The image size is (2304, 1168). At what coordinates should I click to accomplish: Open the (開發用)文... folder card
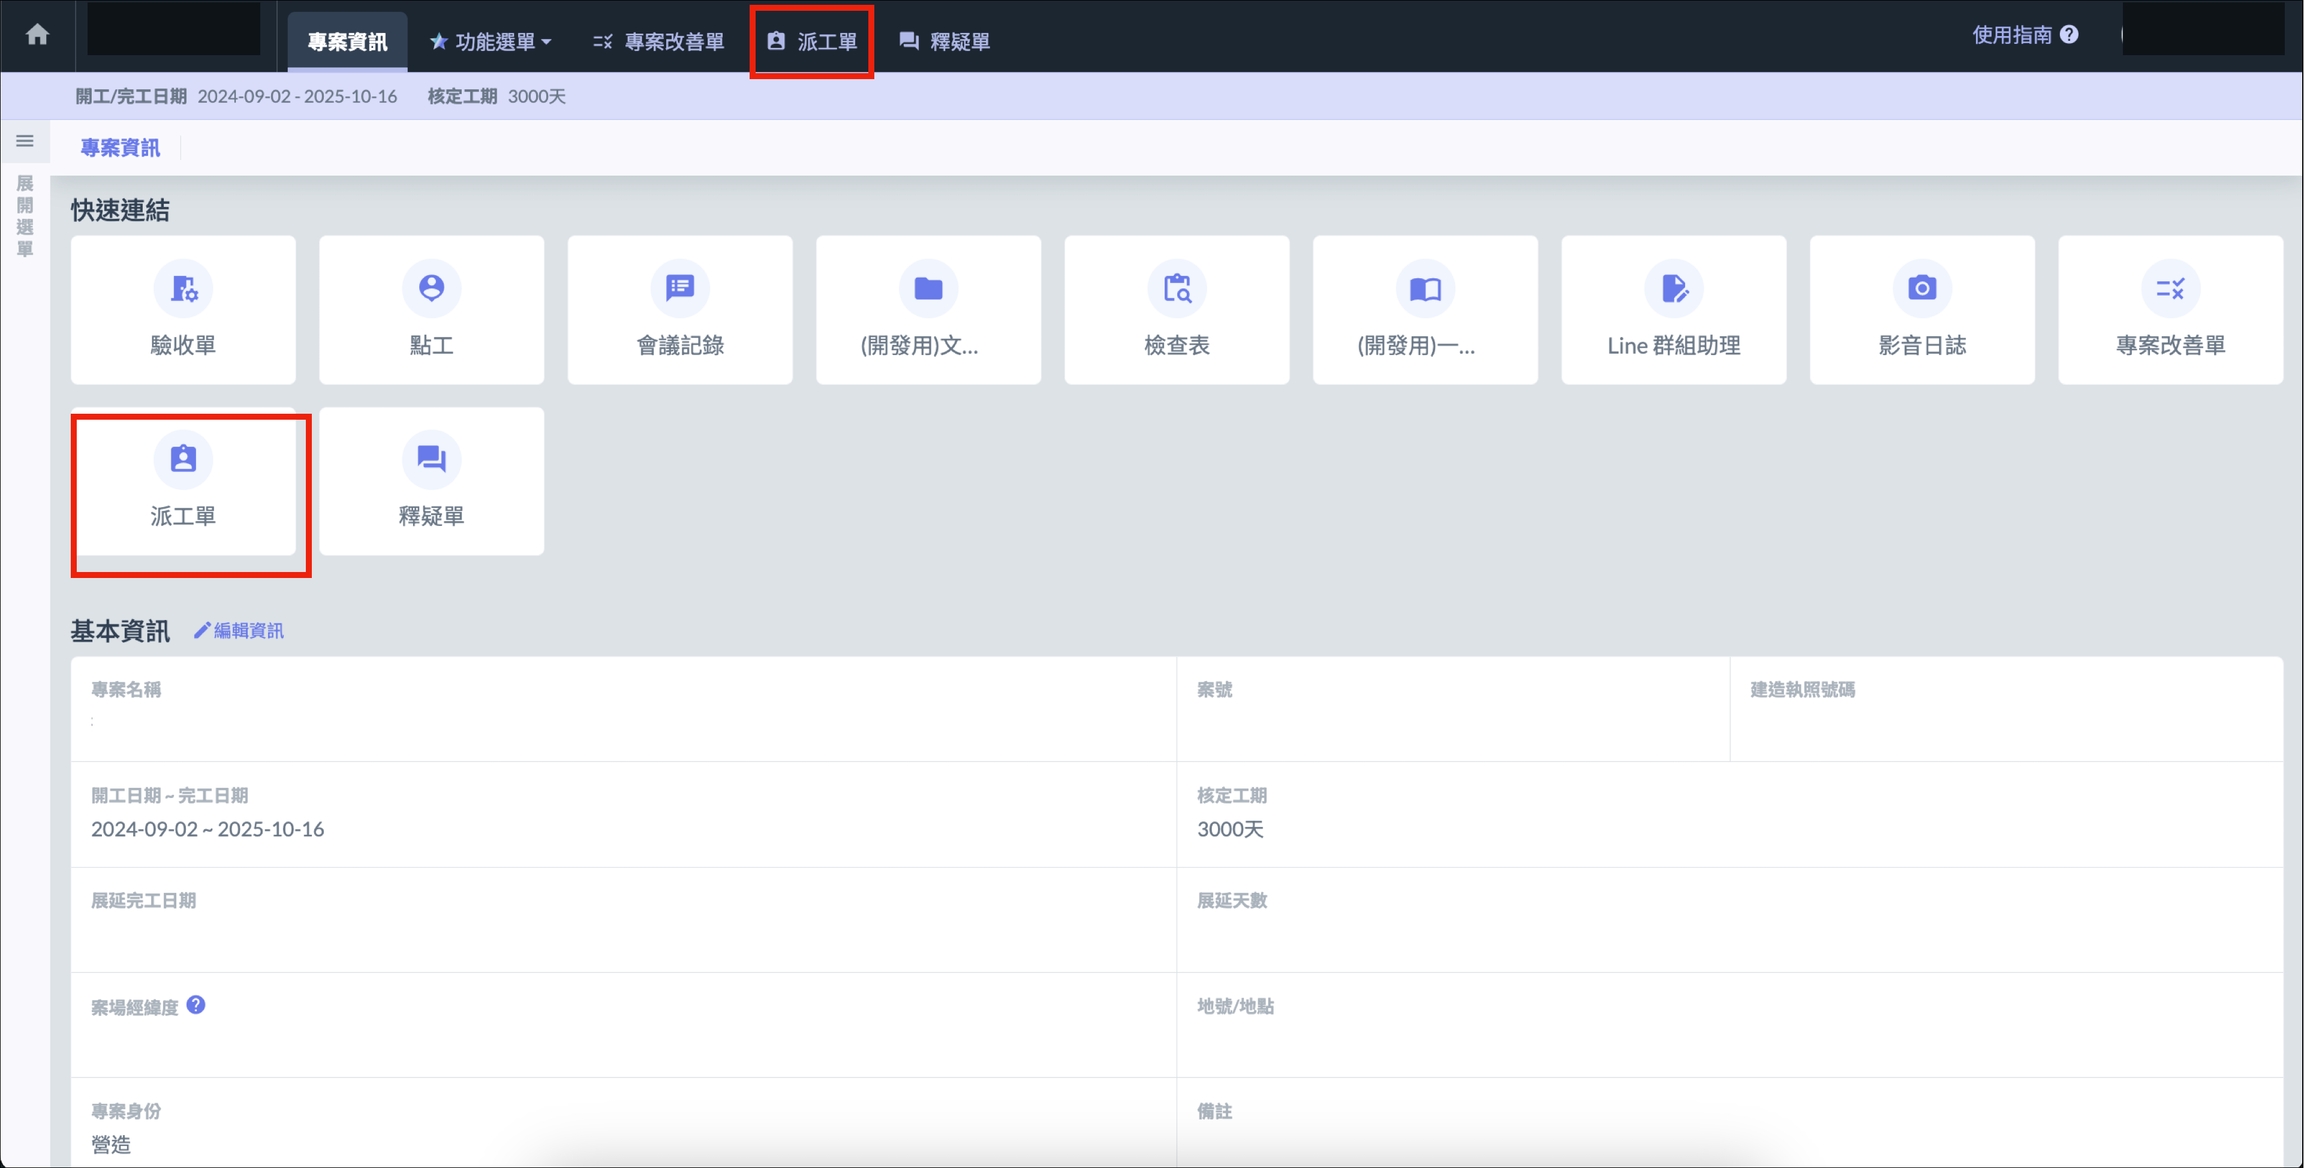tap(928, 310)
